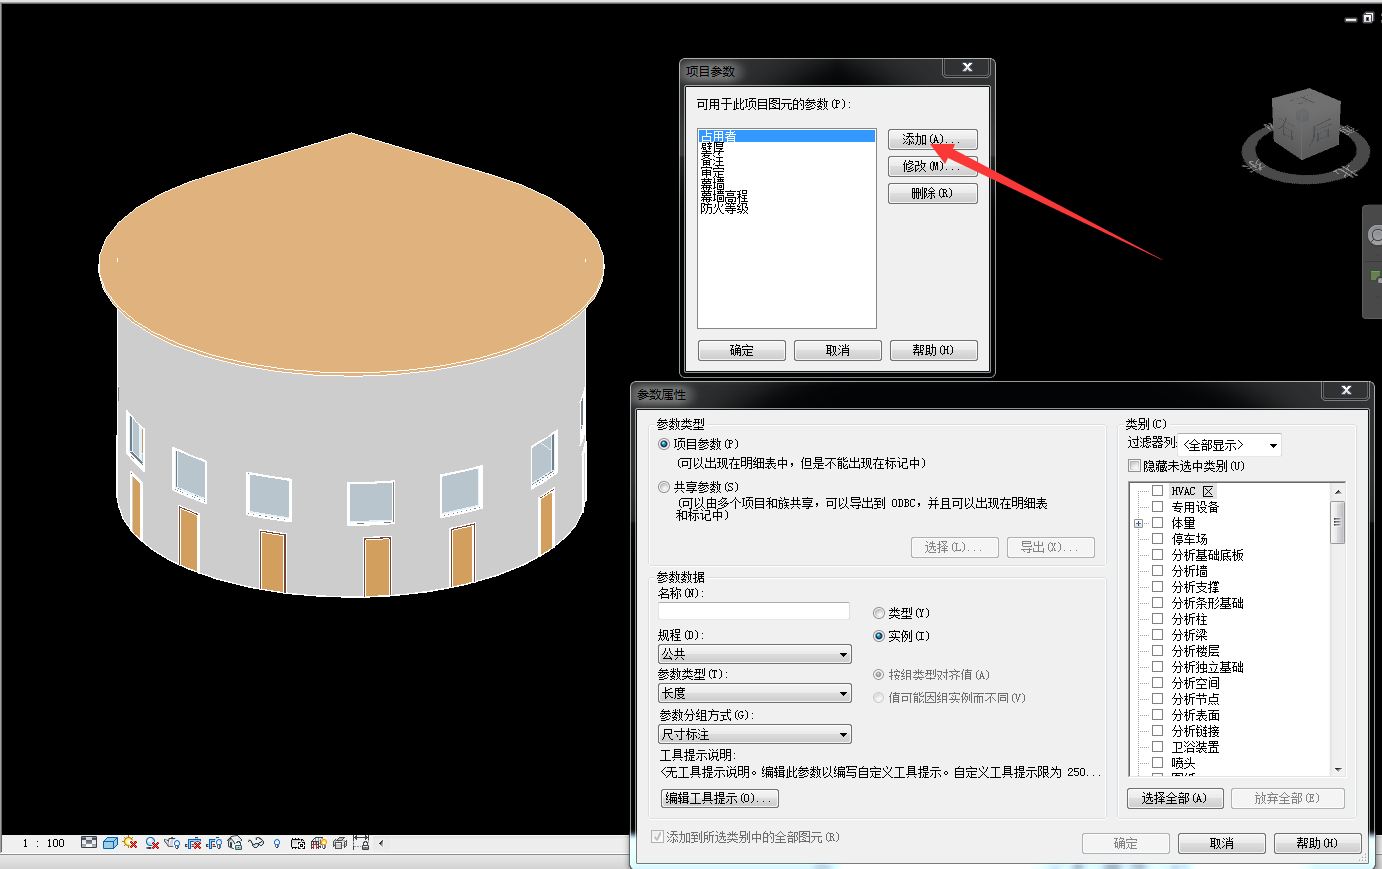
Task: Check the 卫浴装置 category checkbox
Action: [1157, 747]
